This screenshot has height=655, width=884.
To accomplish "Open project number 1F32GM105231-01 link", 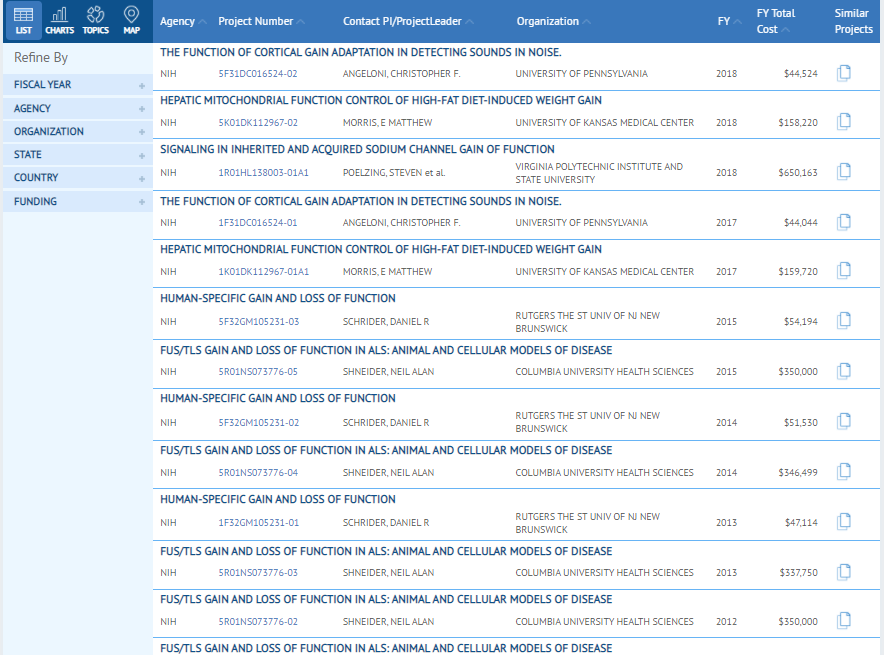I will [x=259, y=523].
